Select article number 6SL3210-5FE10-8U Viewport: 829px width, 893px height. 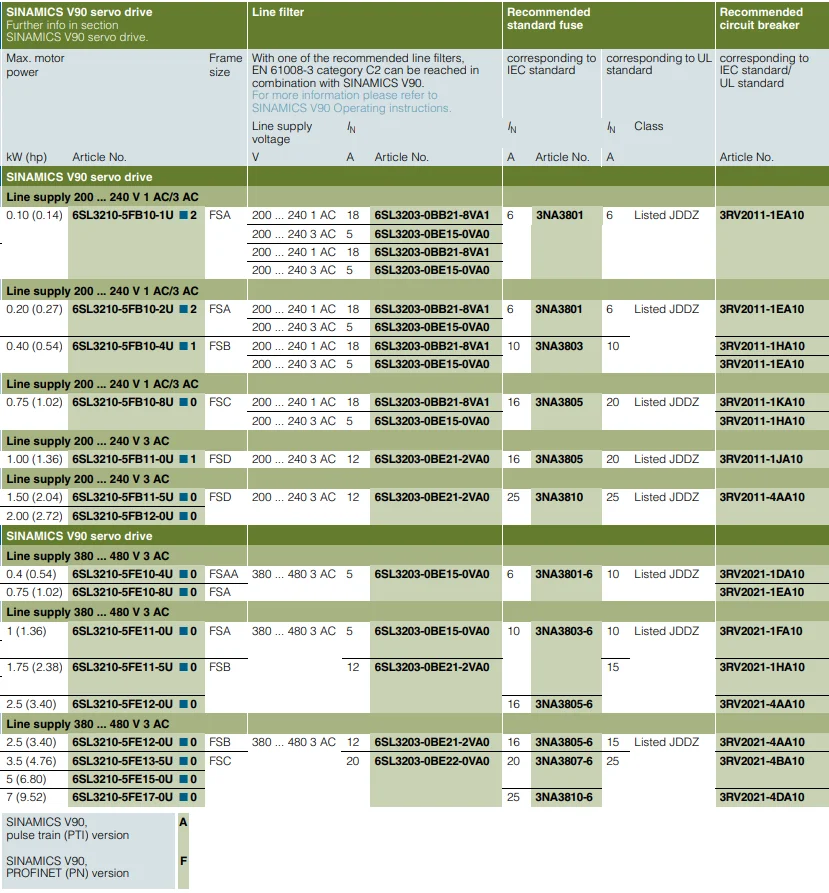[x=122, y=592]
